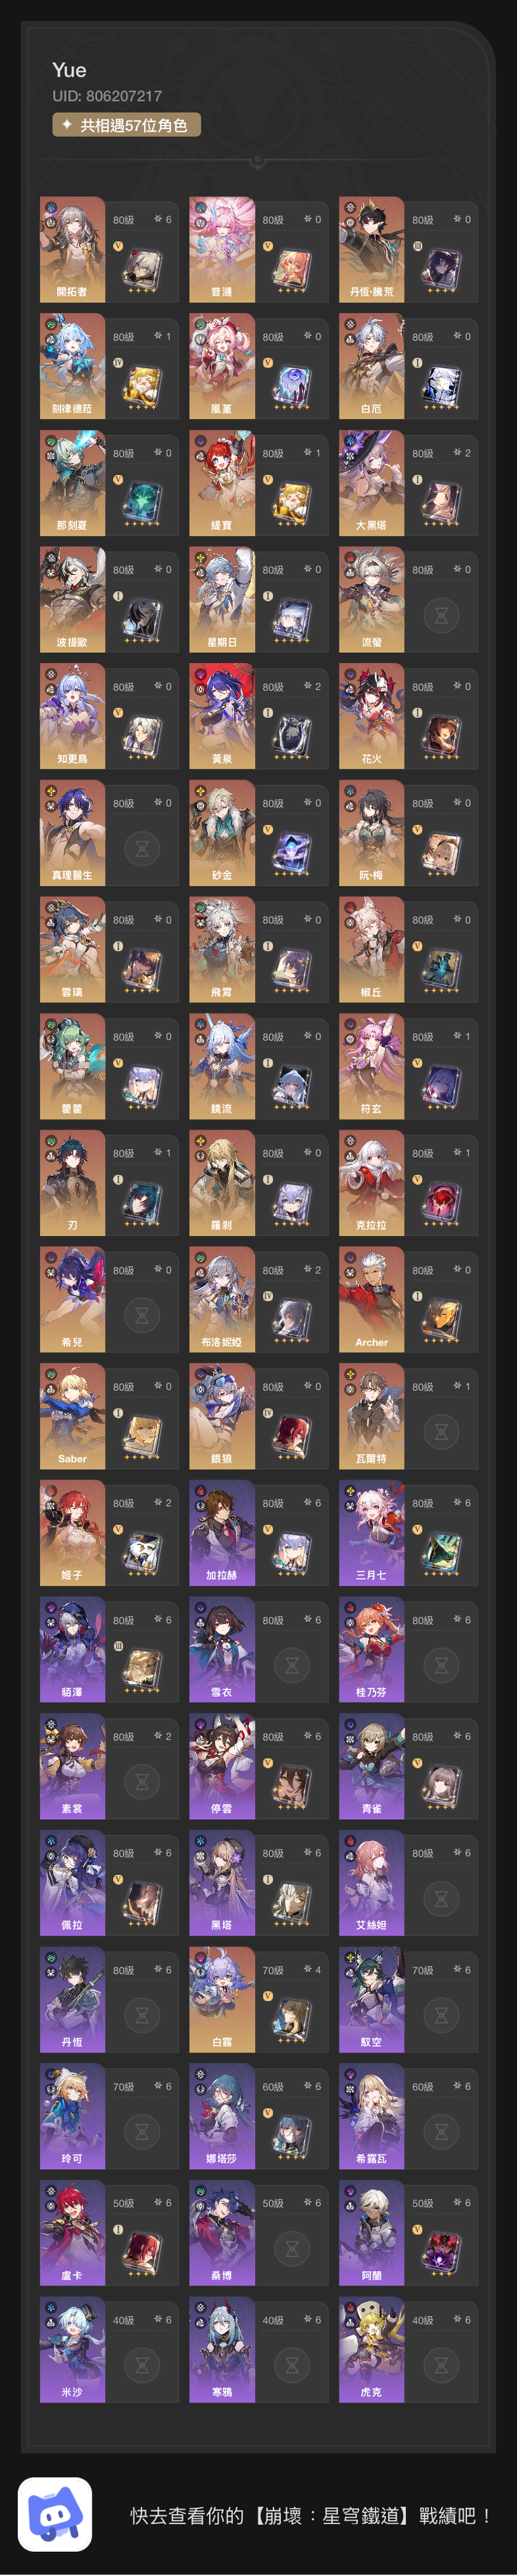Click the UID 806207217 text
517x2576 pixels.
pyautogui.click(x=107, y=96)
